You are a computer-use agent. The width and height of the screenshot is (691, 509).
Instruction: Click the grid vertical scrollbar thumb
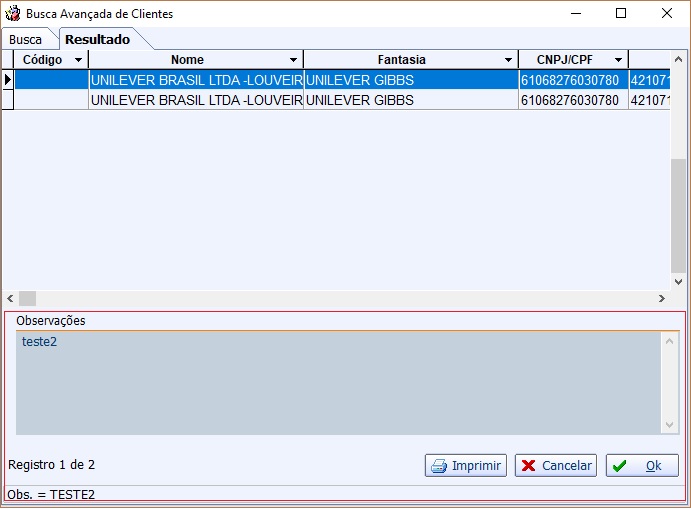coord(679,216)
